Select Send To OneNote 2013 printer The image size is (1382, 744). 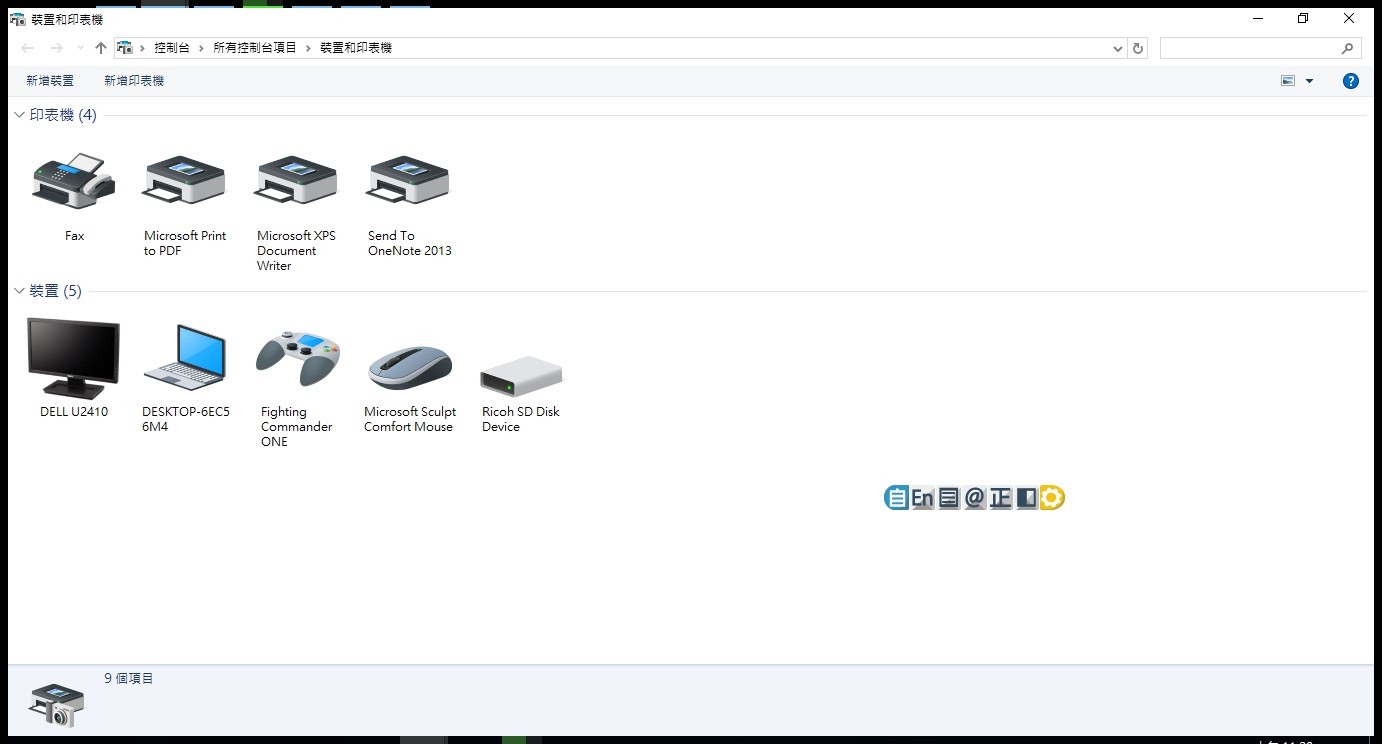click(x=409, y=182)
